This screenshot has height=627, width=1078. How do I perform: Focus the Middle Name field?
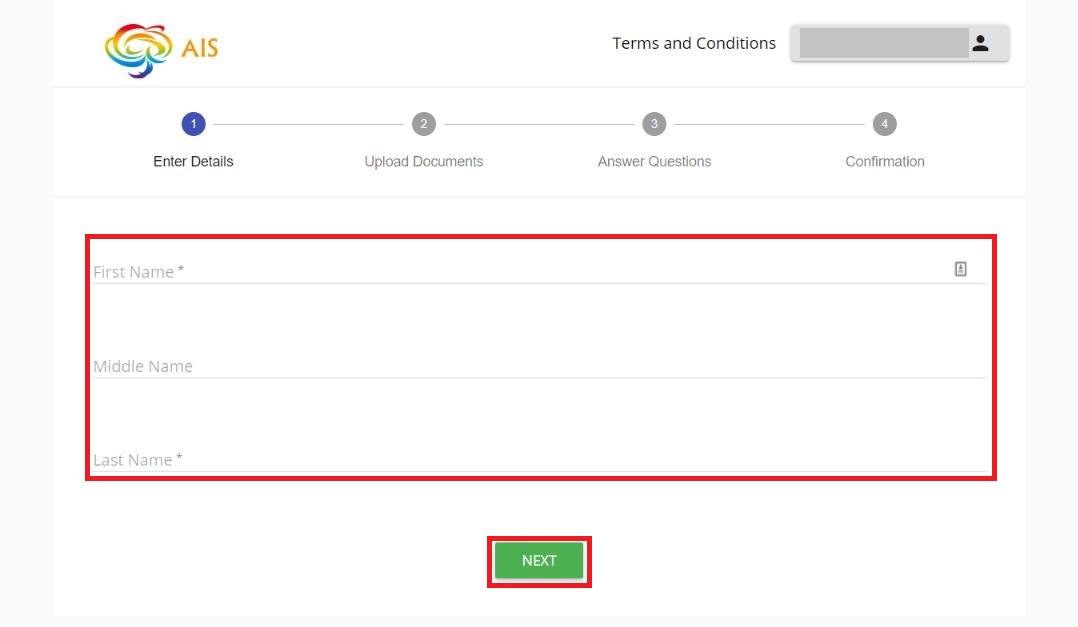[540, 365]
